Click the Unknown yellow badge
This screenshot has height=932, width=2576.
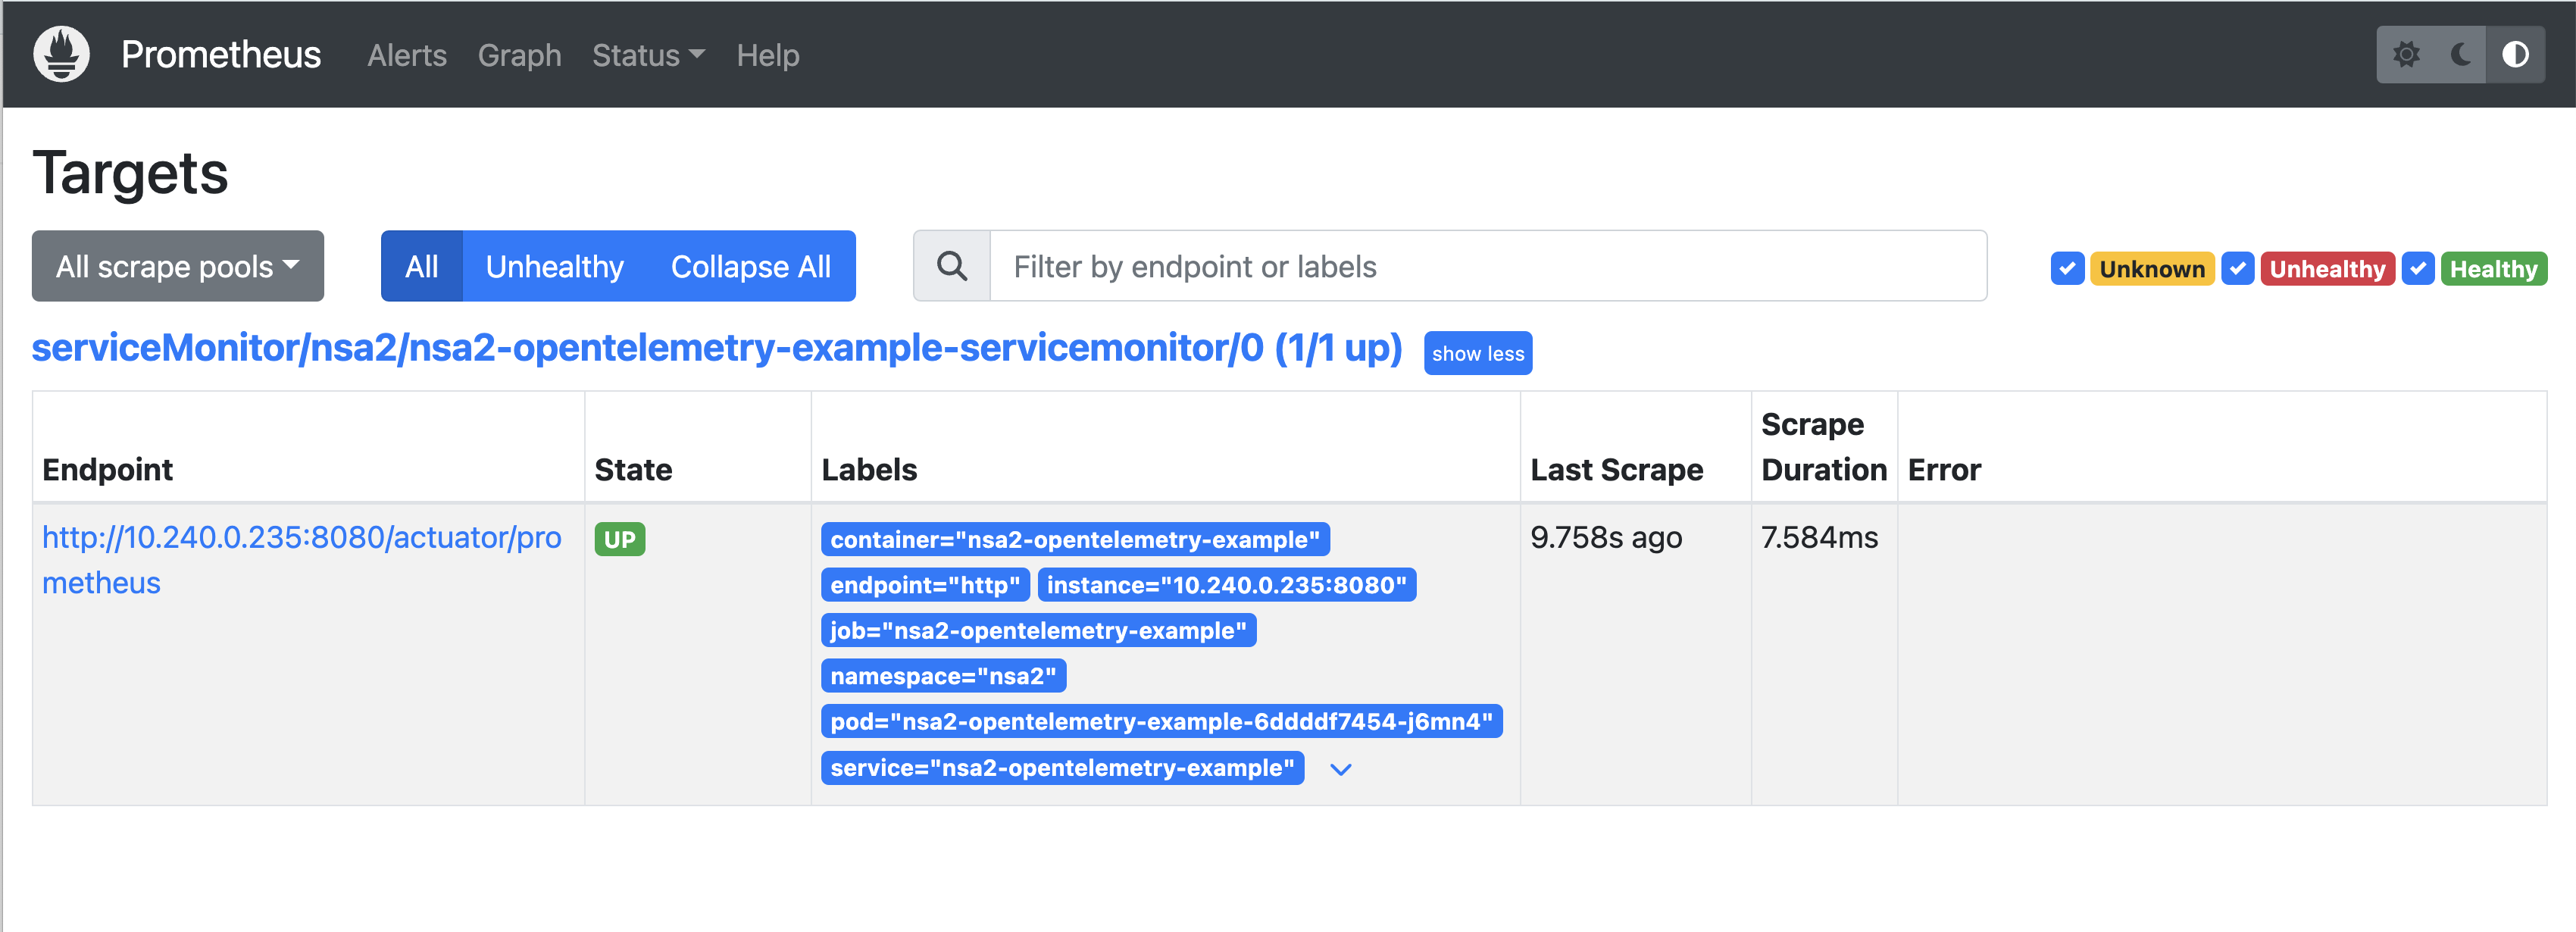click(x=2152, y=269)
